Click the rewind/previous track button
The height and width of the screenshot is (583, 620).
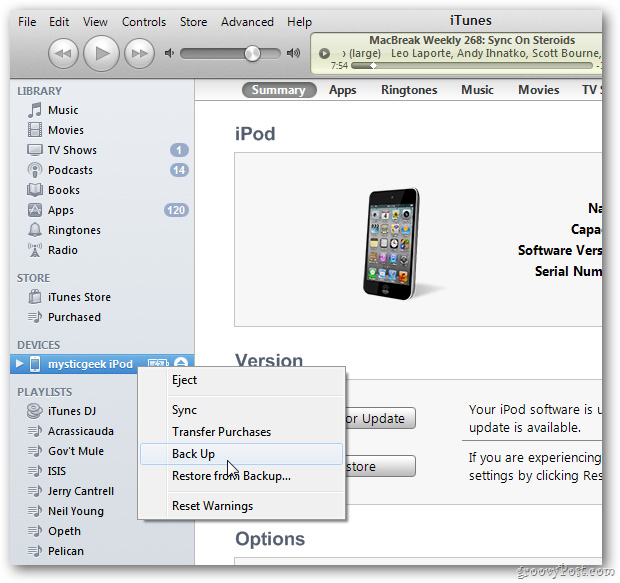(x=63, y=53)
